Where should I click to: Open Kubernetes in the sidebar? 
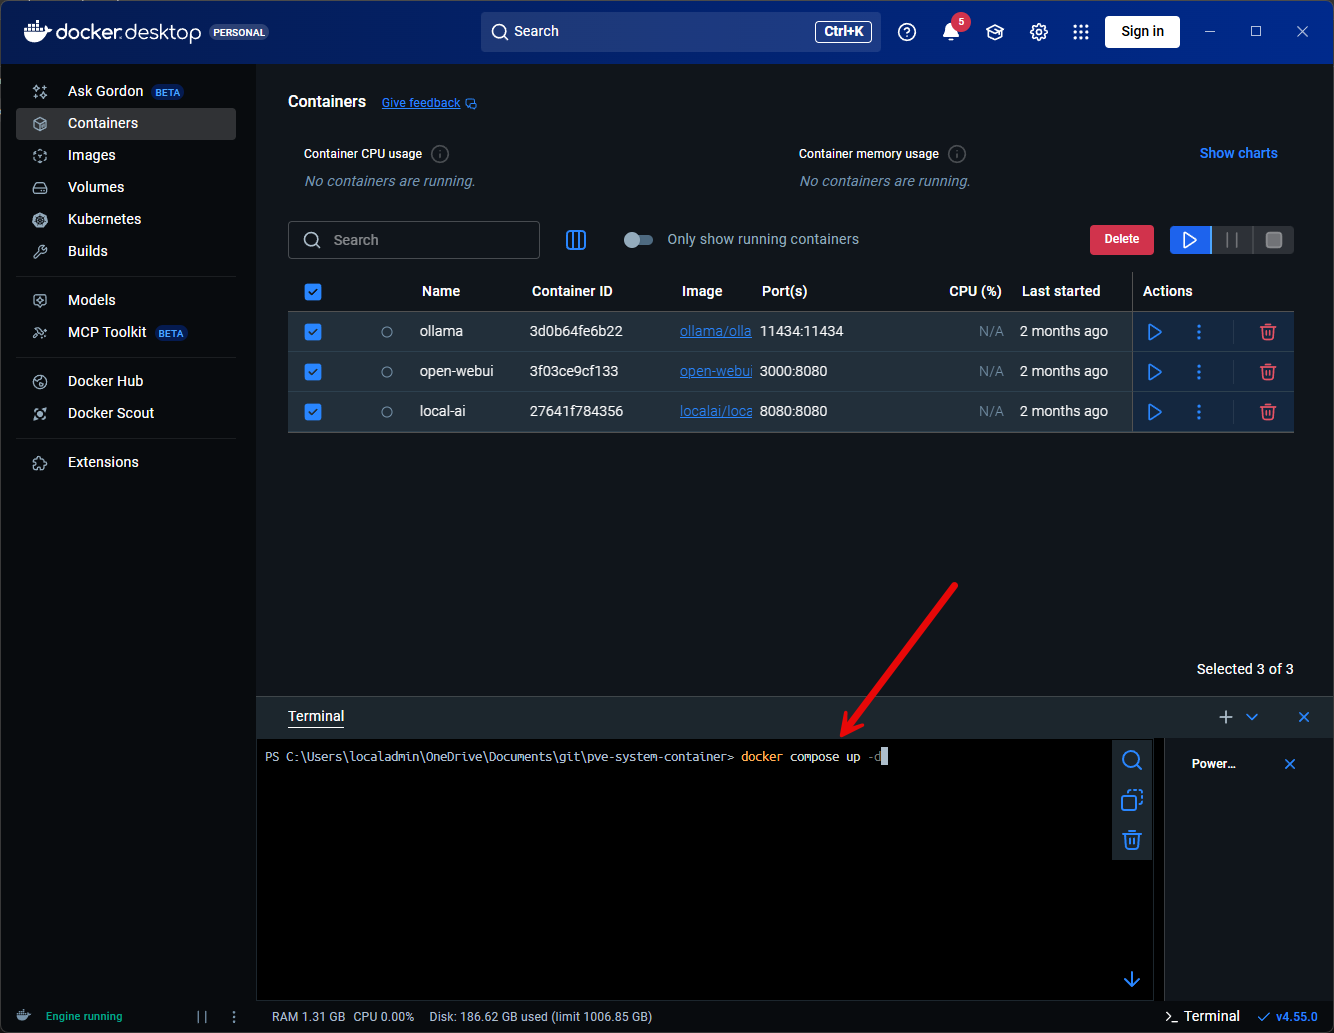click(x=126, y=220)
